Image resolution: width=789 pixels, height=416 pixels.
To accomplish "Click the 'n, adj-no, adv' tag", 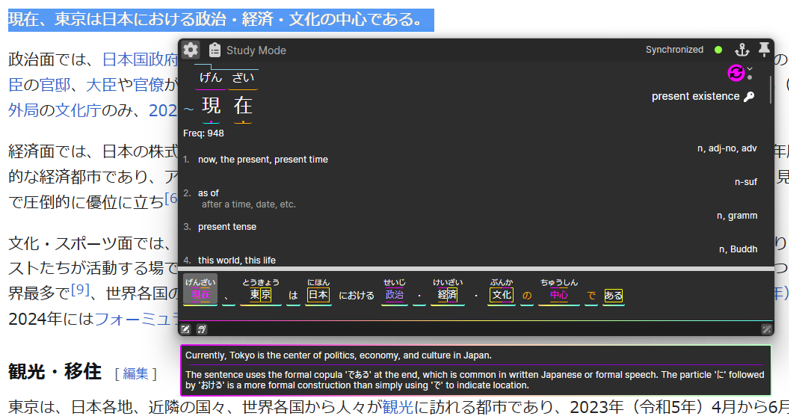I will point(727,148).
